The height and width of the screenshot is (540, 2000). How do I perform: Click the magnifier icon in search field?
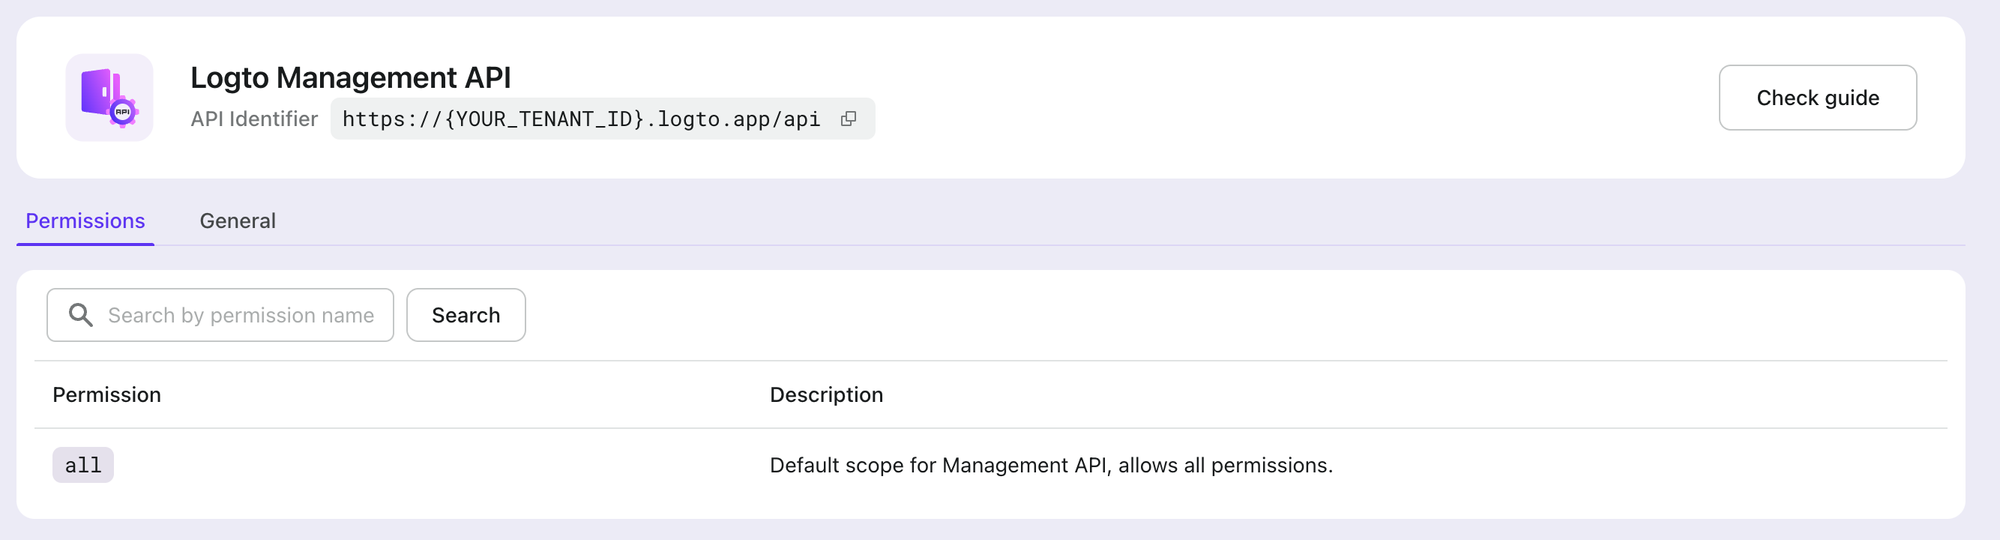point(80,315)
